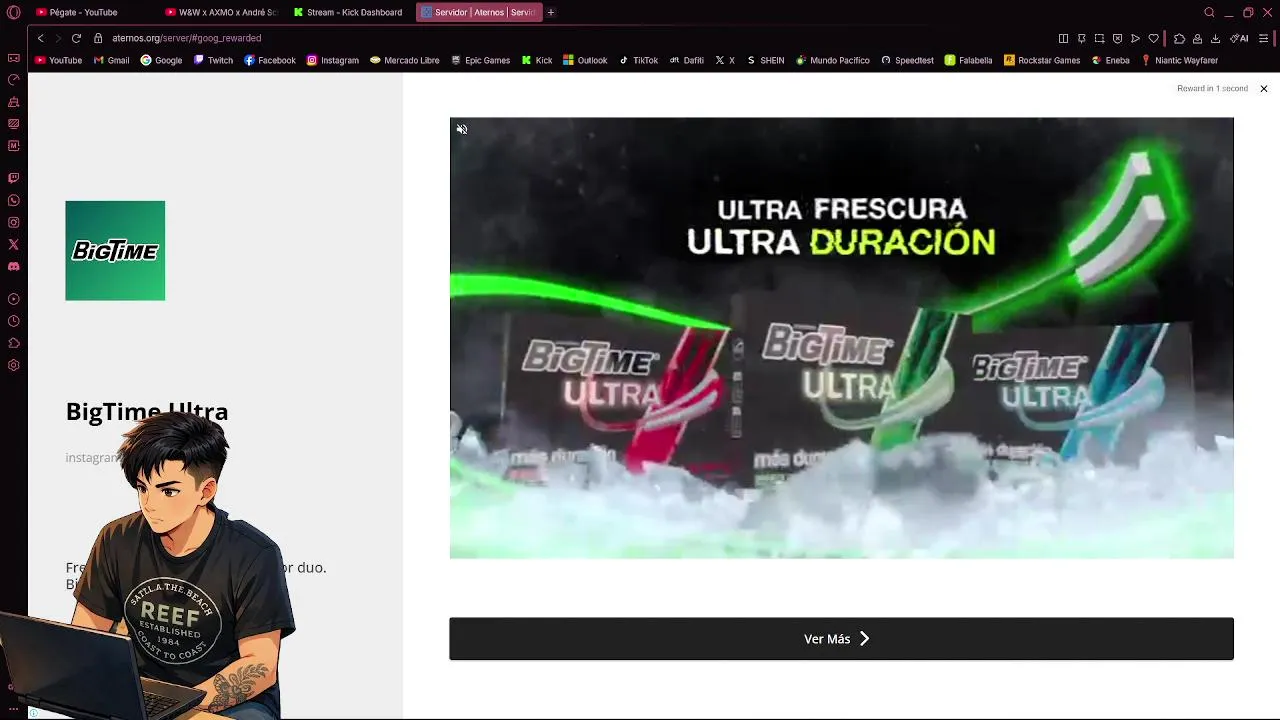Open the Rockstar Games bookmark
The width and height of the screenshot is (1280, 720).
(1042, 60)
